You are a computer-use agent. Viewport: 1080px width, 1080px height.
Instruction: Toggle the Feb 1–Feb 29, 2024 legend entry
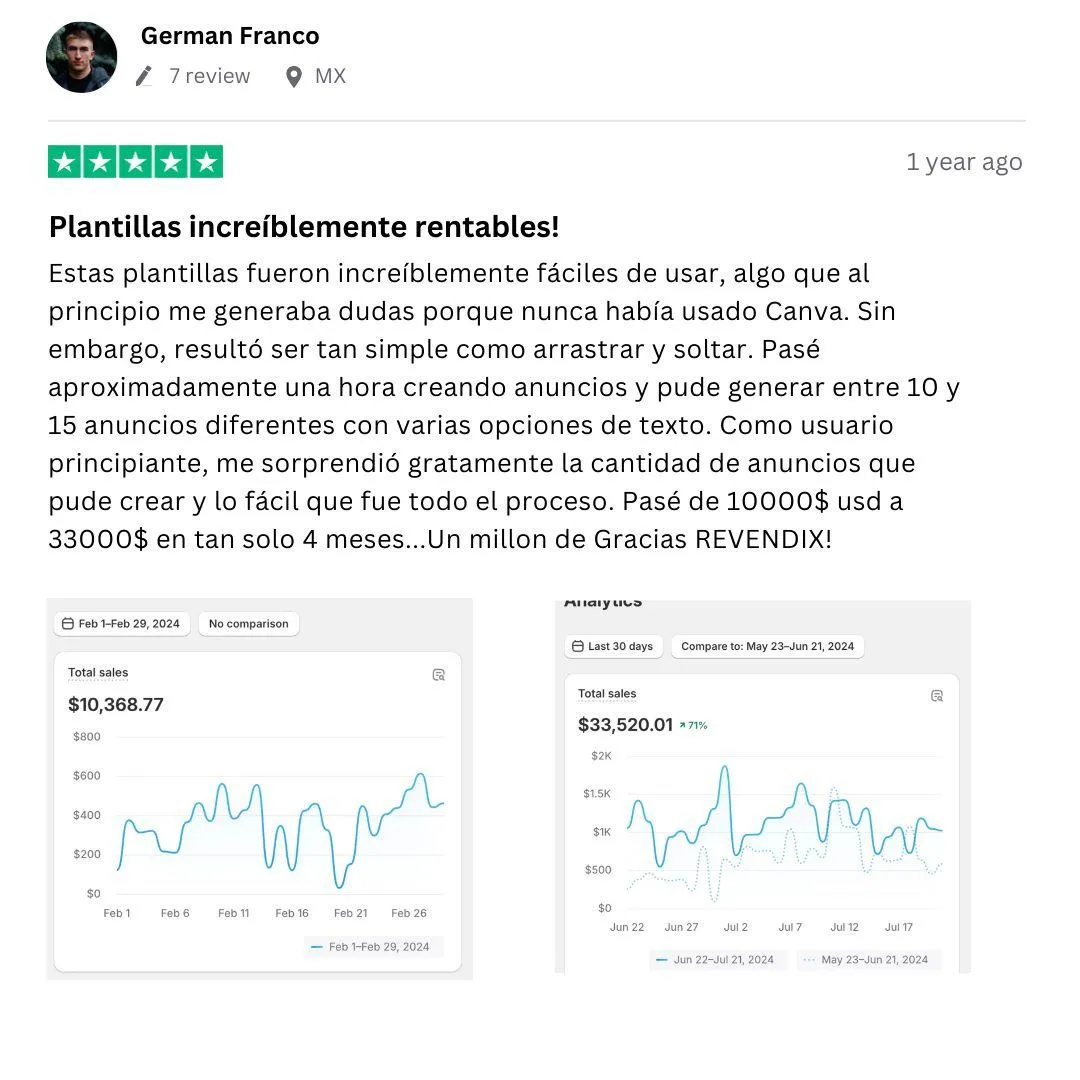click(373, 946)
